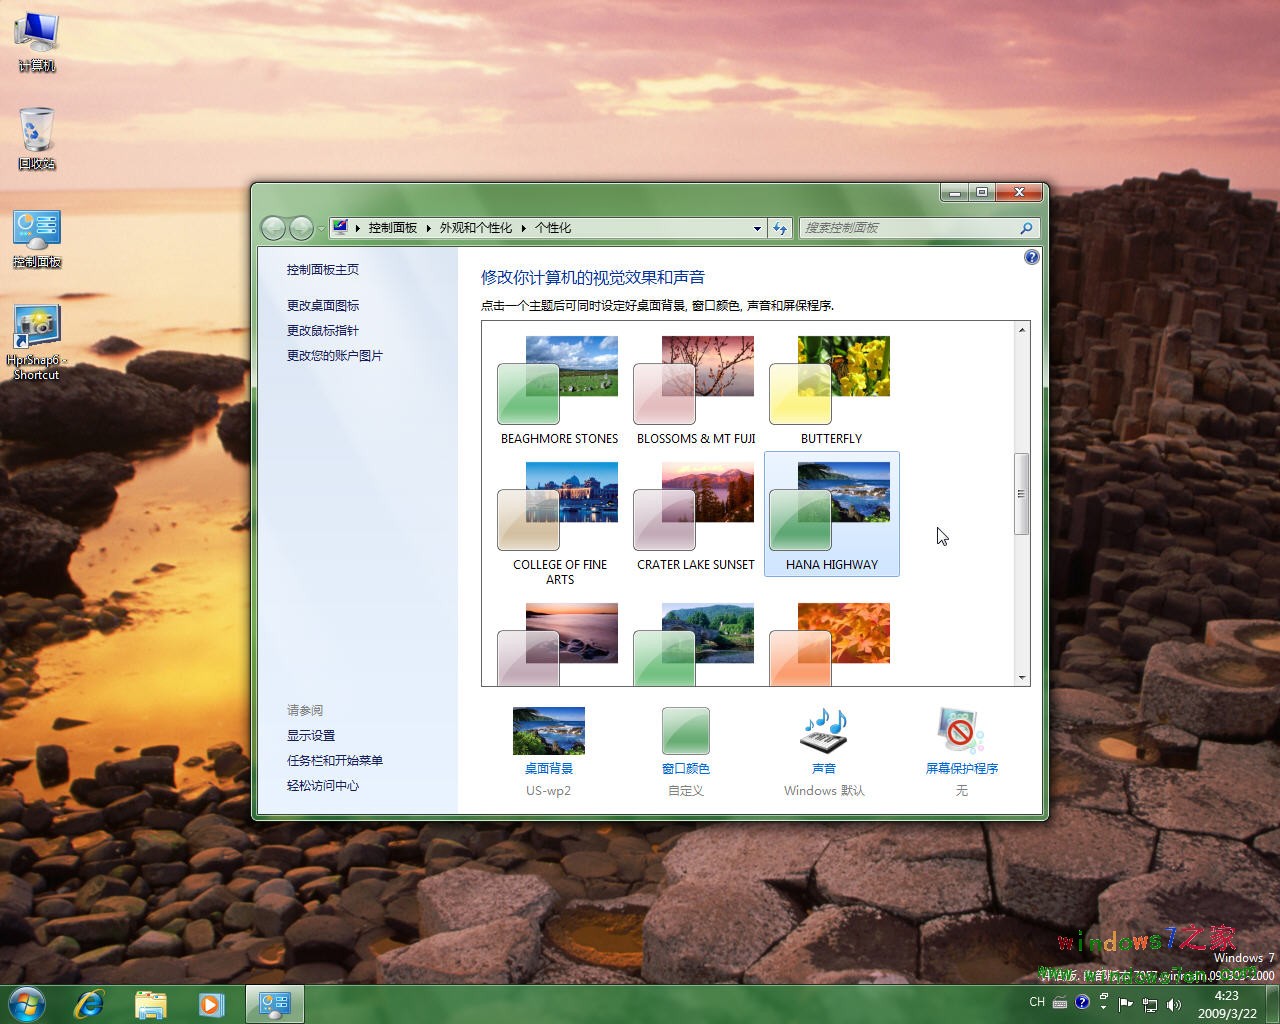Screen dimensions: 1280x1024
Task: Open 更改鼠标指针 link in sidebar
Action: click(322, 330)
